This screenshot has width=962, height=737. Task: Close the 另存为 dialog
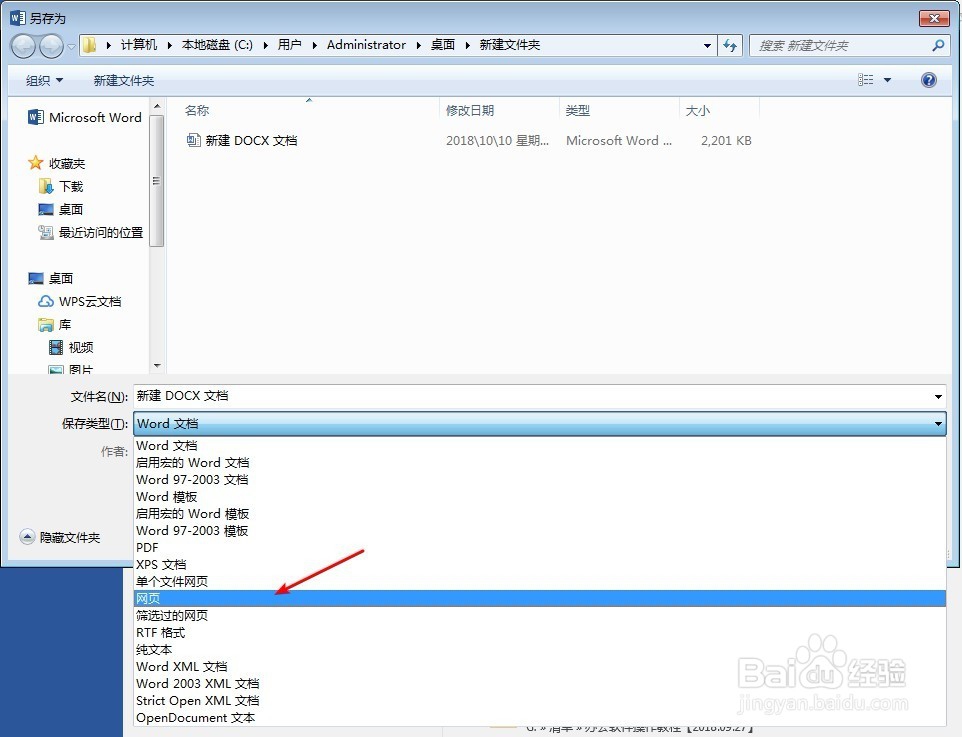(934, 18)
